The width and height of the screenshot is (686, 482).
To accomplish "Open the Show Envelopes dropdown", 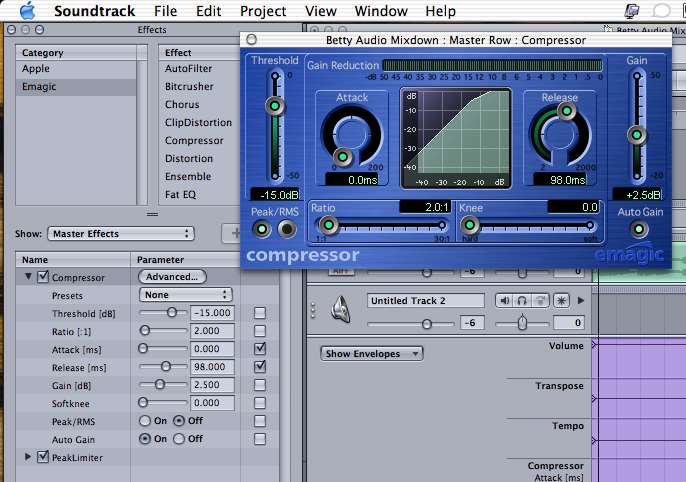I will (371, 353).
